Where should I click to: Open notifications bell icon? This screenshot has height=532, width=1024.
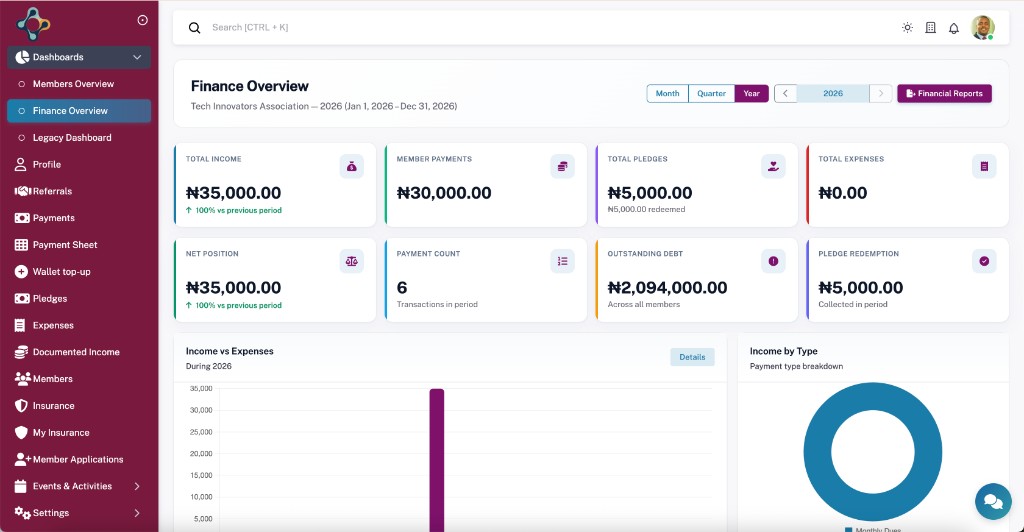954,28
